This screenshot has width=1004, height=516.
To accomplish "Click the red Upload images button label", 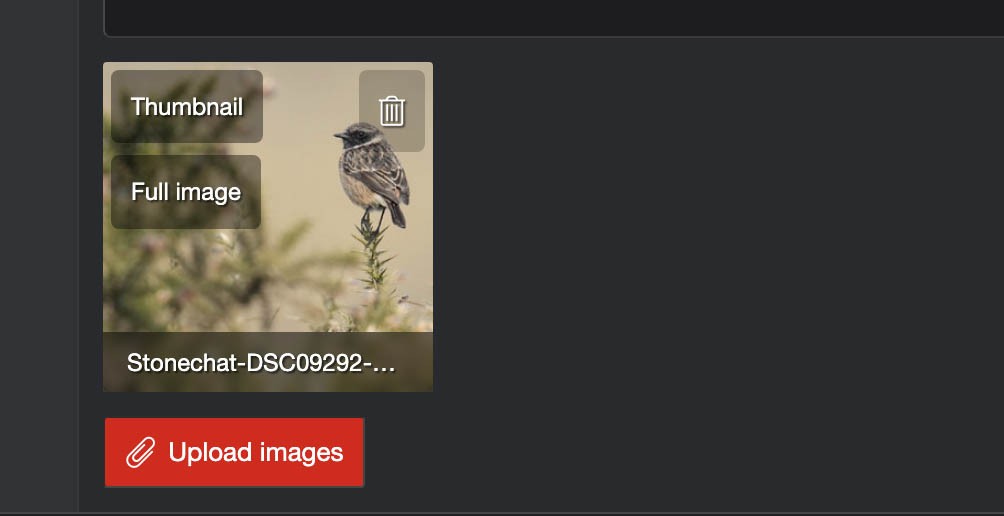I will (x=255, y=453).
